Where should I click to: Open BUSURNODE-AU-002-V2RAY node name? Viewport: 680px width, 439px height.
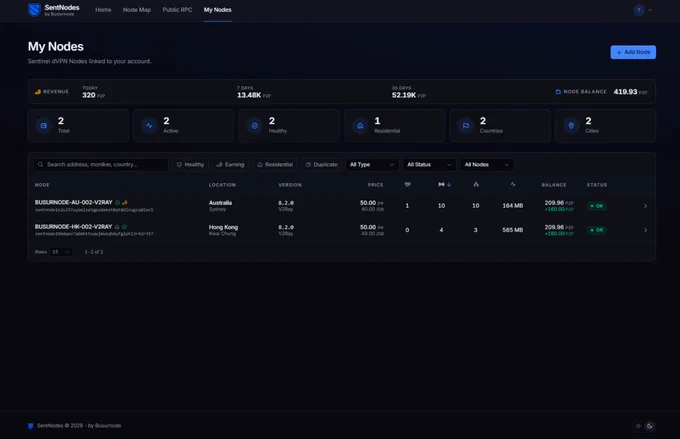pos(73,203)
